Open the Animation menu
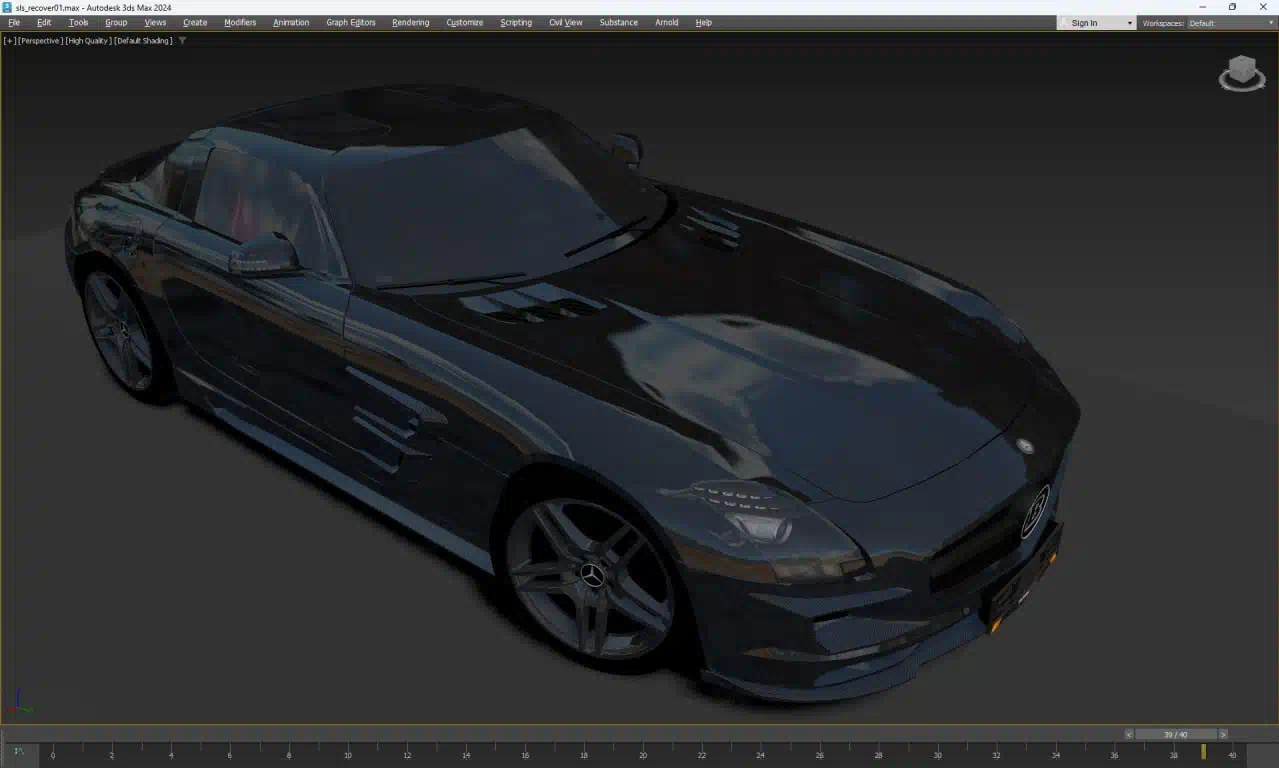1279x768 pixels. (x=291, y=22)
